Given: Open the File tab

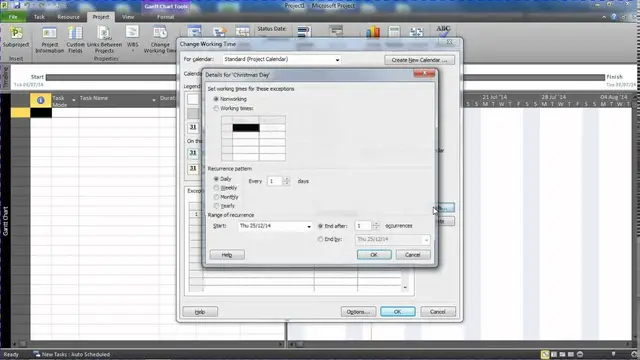Looking at the screenshot, I should (x=13, y=17).
